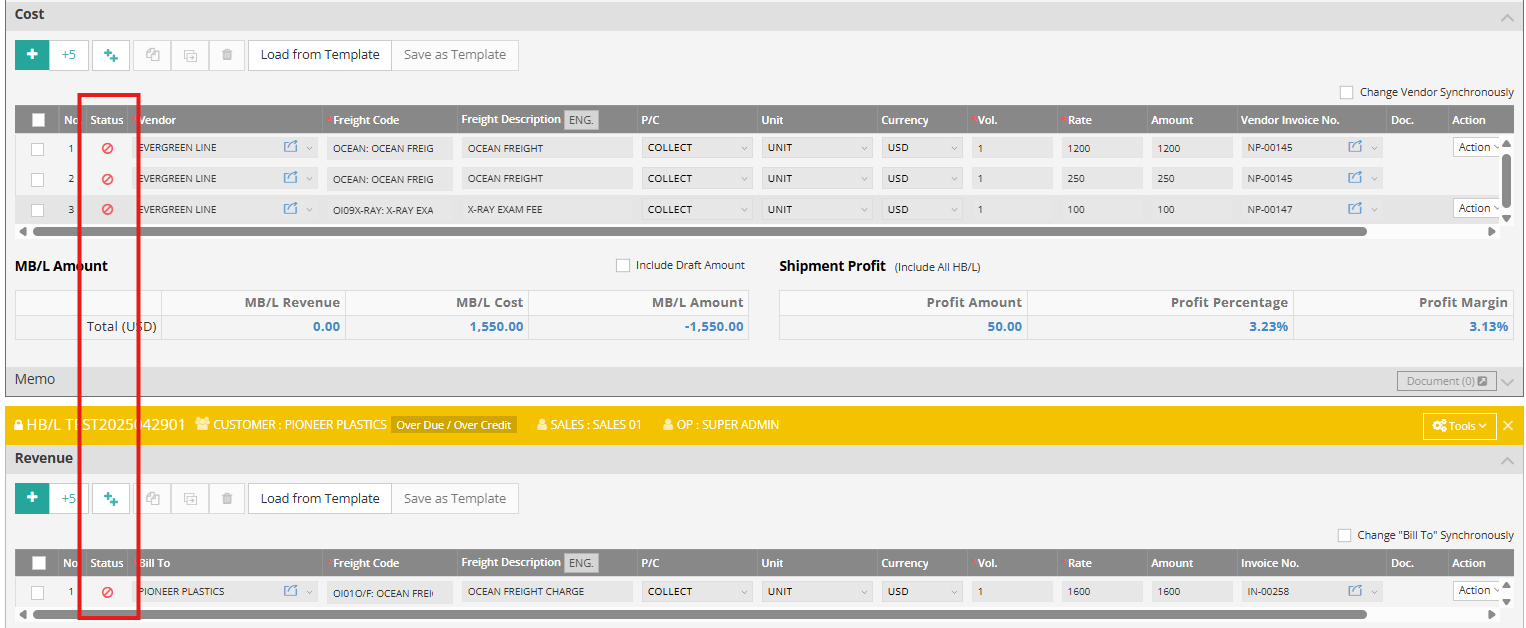Open Currency dropdown in Revenue row 1
This screenshot has height=628, width=1526.
921,592
